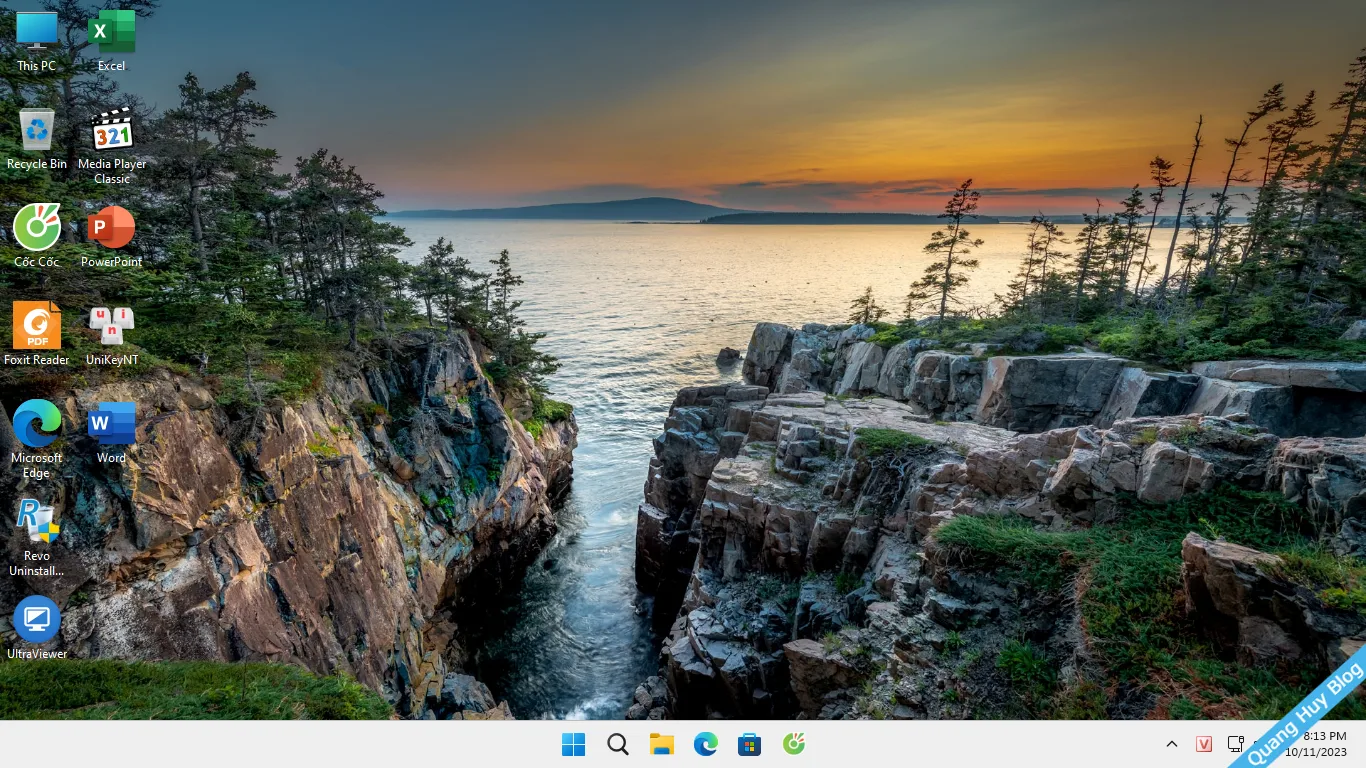Select the Foxit Reader desktop shortcut
The width and height of the screenshot is (1366, 768).
(x=37, y=335)
